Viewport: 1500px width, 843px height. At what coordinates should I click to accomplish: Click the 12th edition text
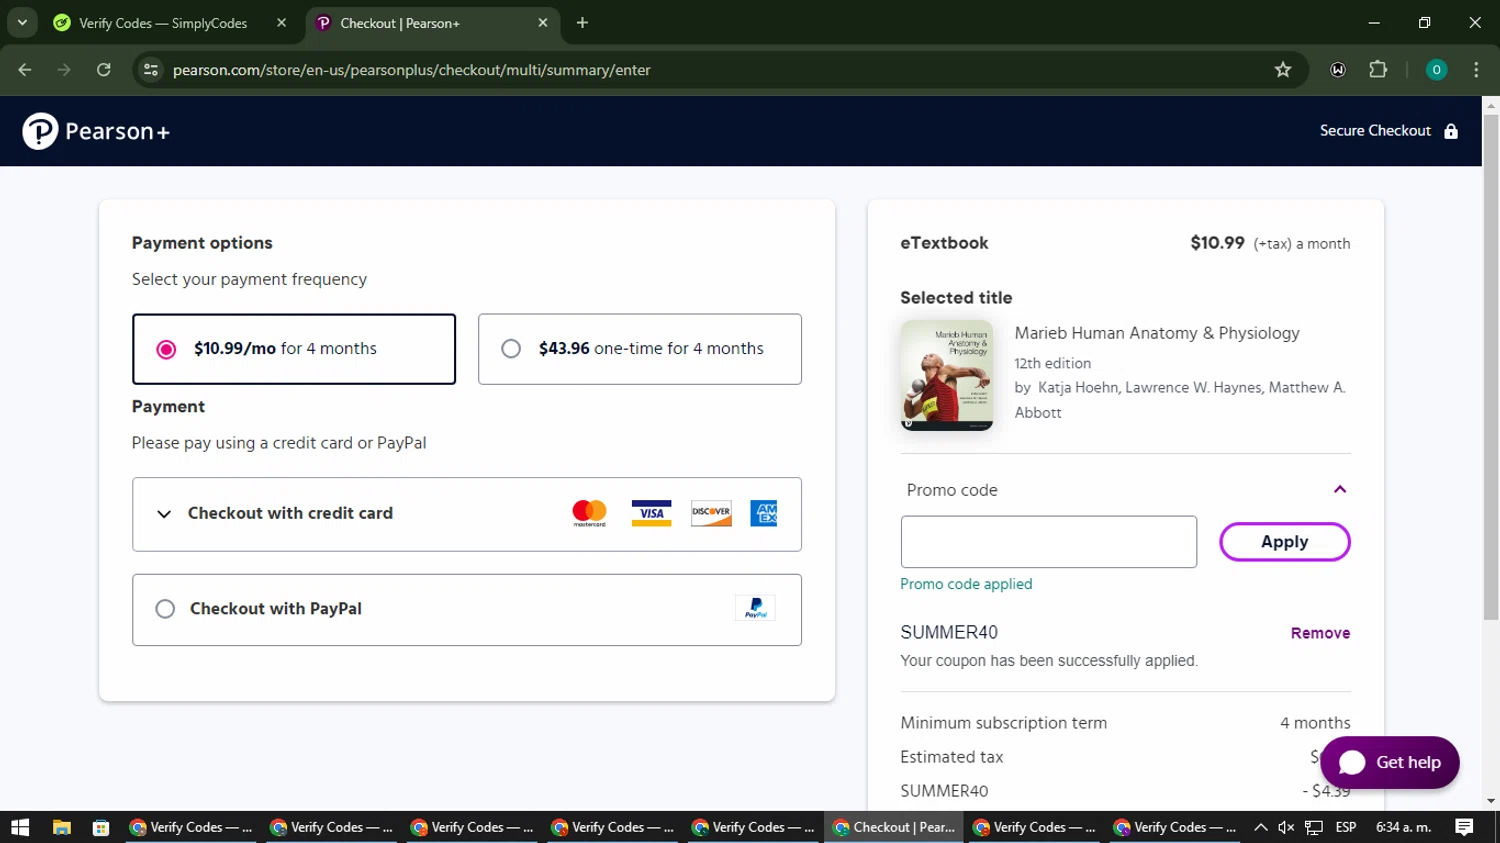[x=1053, y=363]
